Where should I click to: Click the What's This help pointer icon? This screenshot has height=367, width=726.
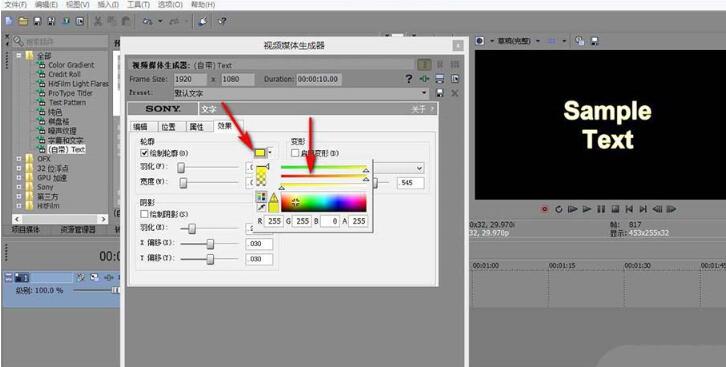[222, 21]
